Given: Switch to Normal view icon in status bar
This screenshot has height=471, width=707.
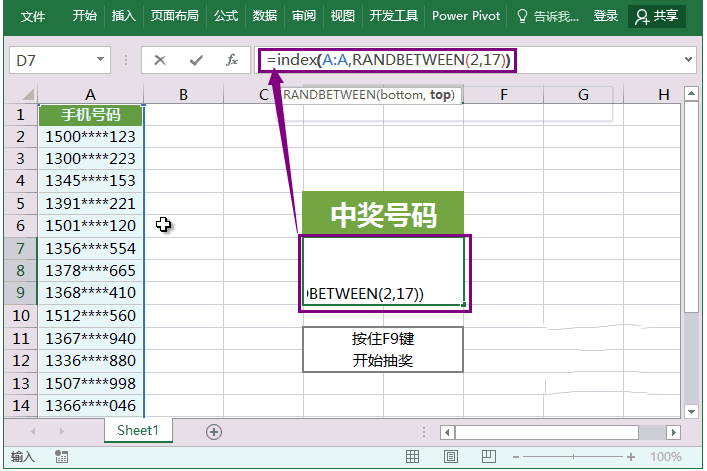Looking at the screenshot, I should tap(412, 457).
